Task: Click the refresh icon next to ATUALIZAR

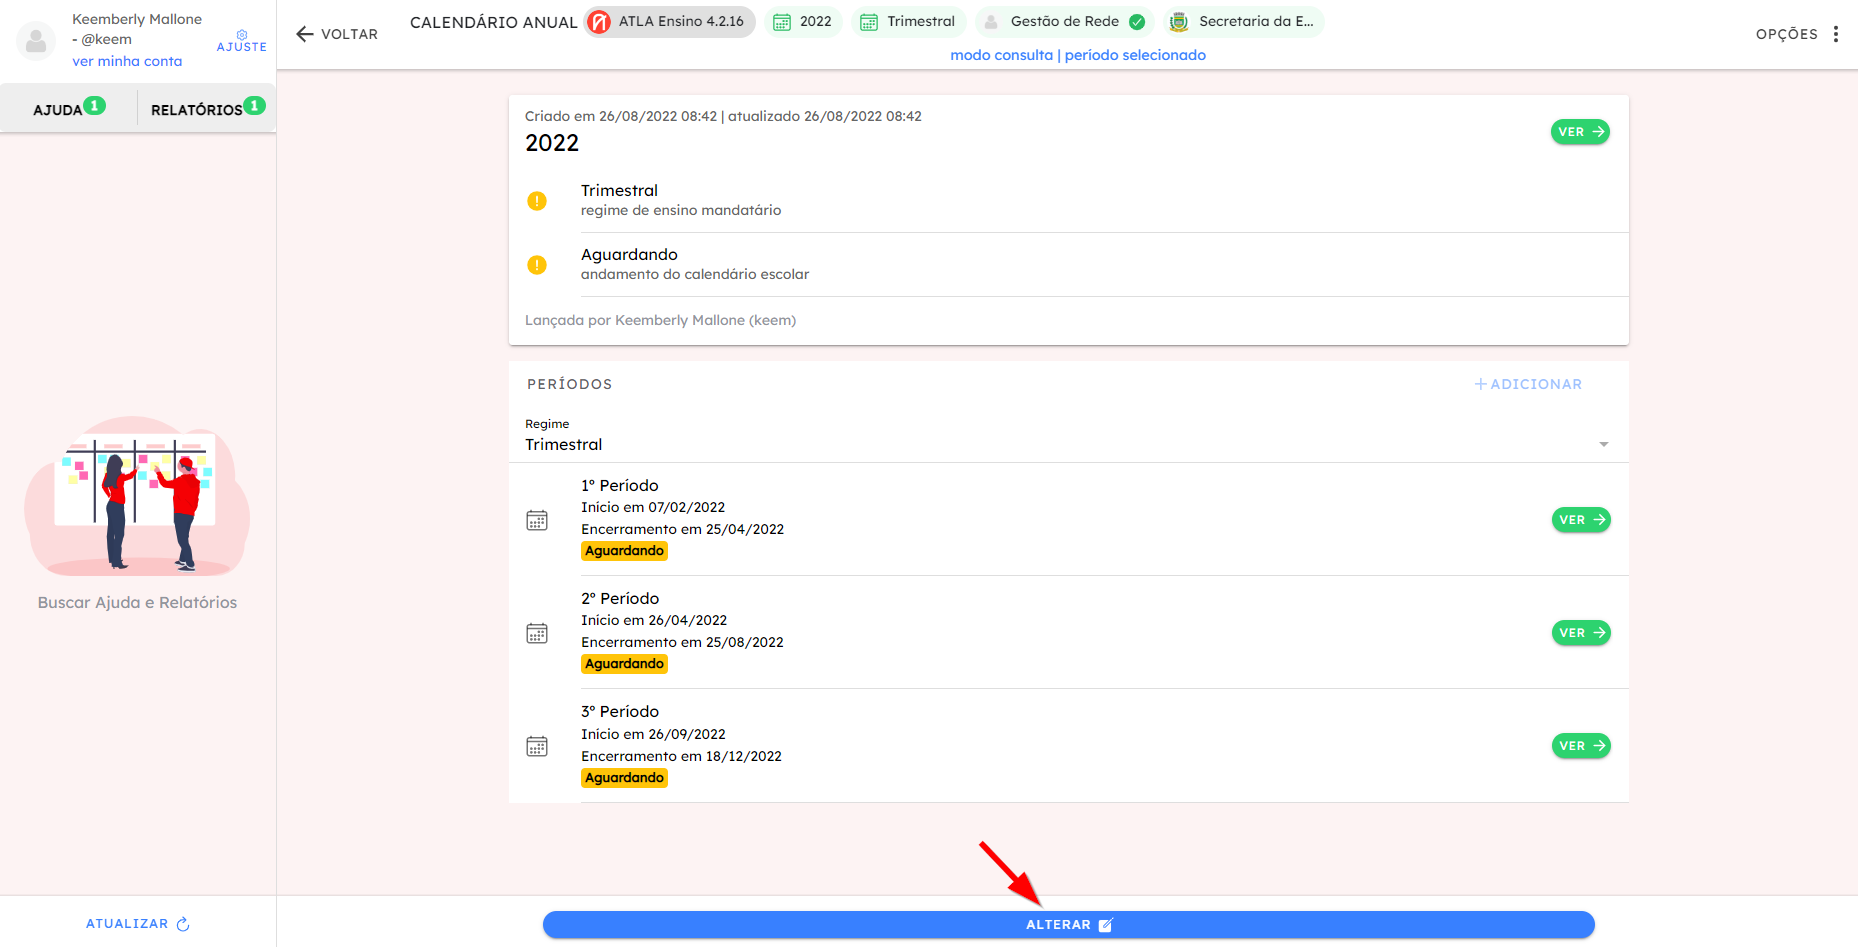Action: pos(183,924)
